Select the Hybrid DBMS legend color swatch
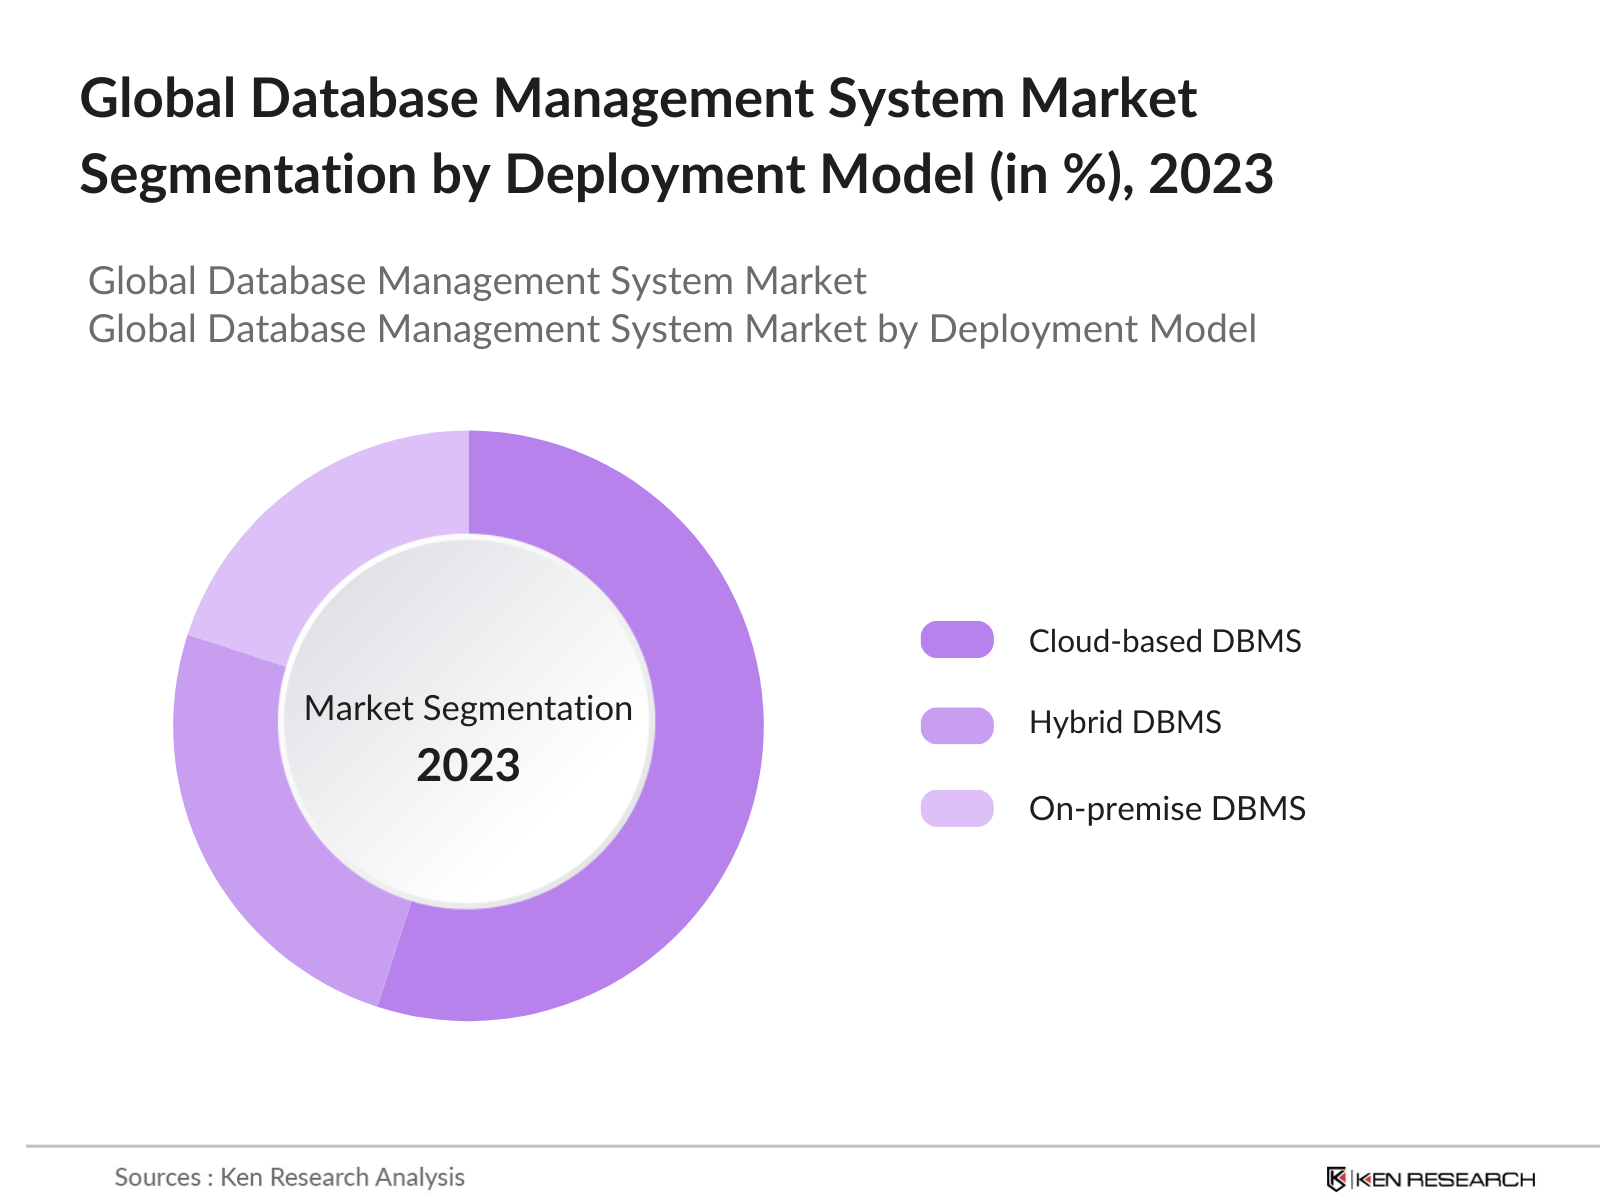The height and width of the screenshot is (1200, 1600). coord(957,725)
